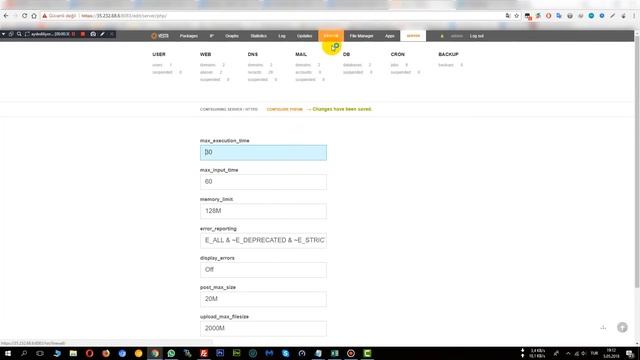Go to the Graphs page
This screenshot has height=360, width=640.
(232, 36)
